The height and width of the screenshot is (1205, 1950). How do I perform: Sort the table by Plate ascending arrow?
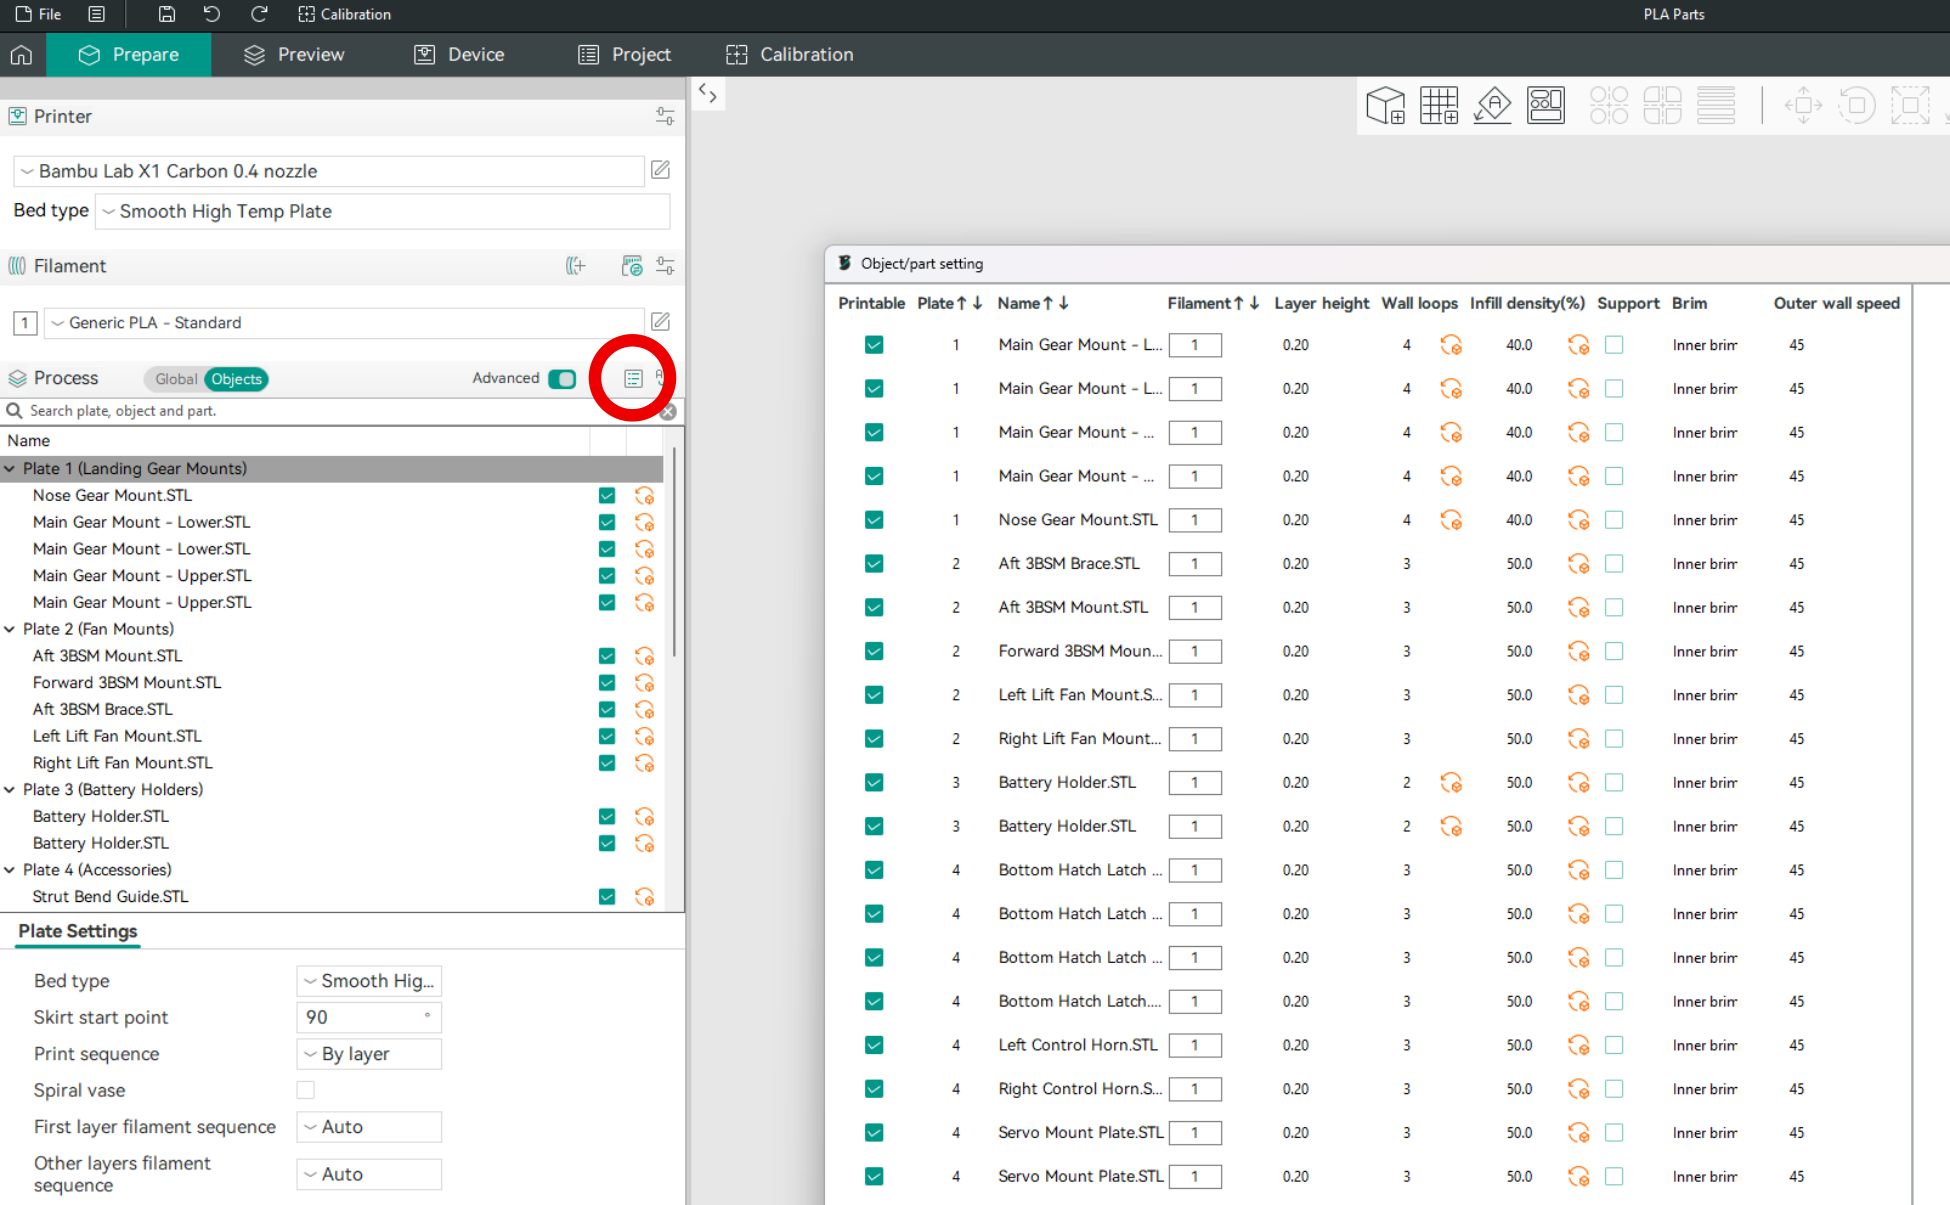(961, 303)
